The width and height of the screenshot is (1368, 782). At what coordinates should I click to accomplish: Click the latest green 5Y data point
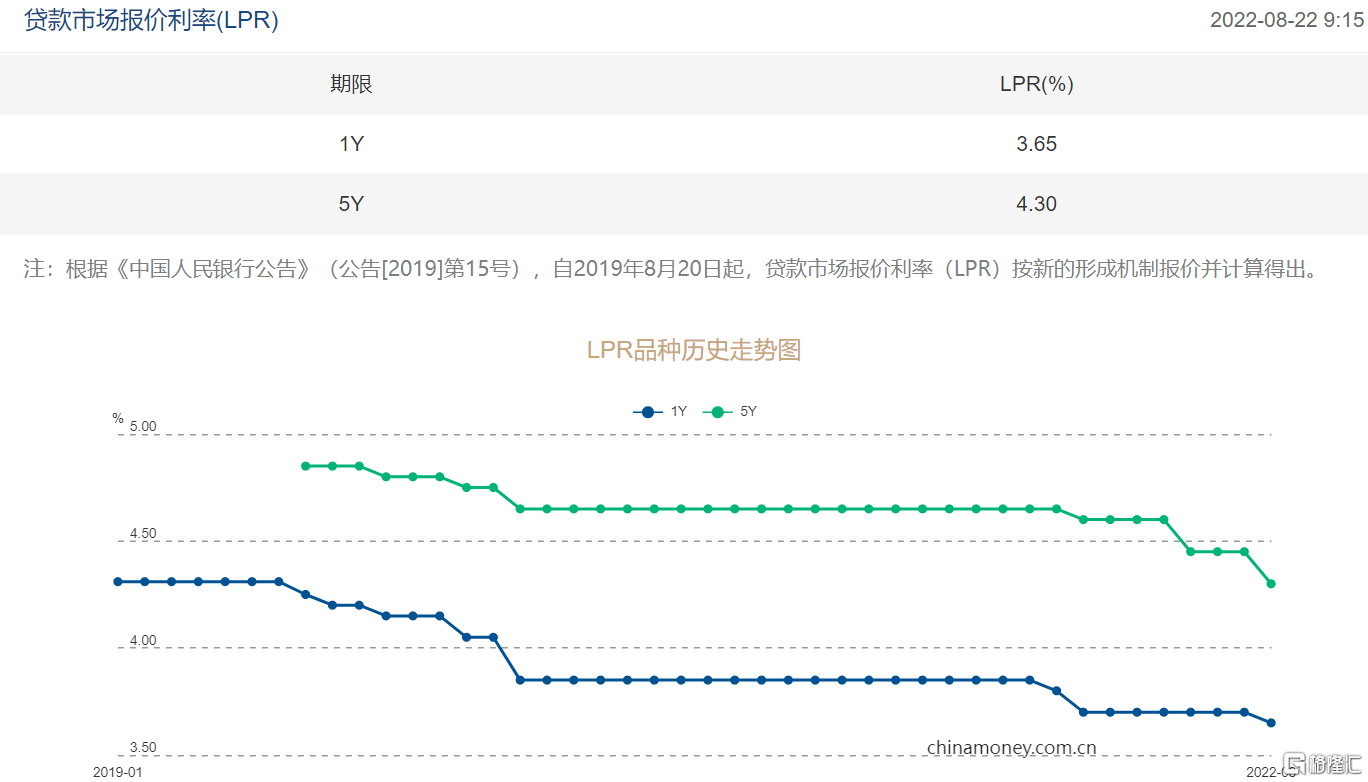1271,584
